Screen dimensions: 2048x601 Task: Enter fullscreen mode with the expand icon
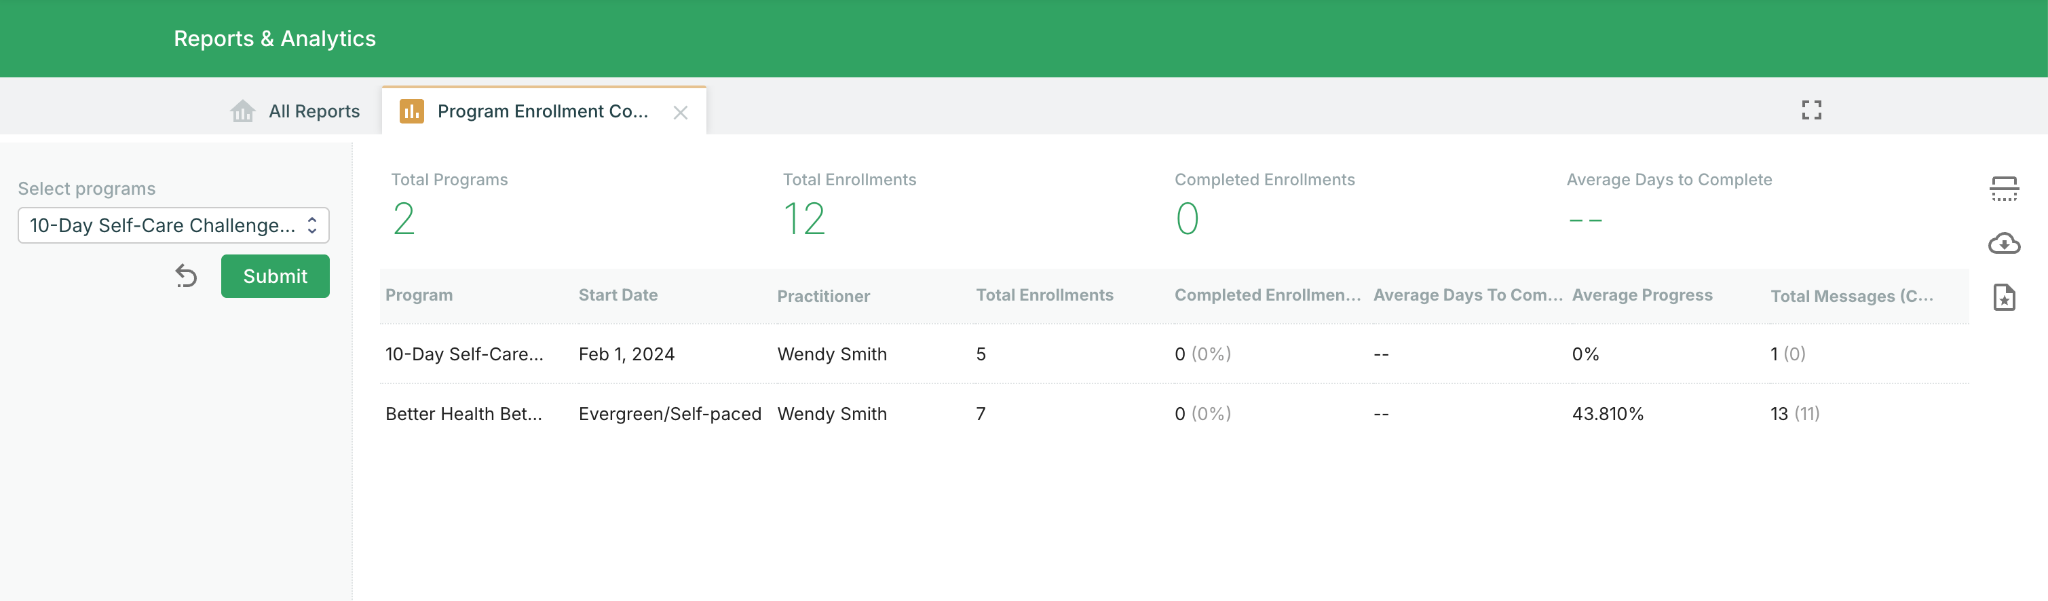coord(1811,110)
